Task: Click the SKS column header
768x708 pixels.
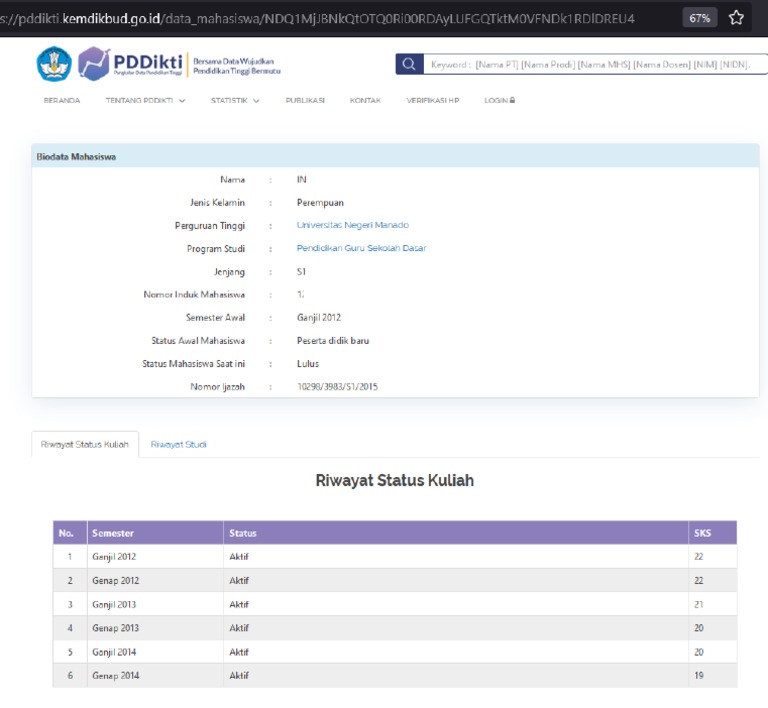Action: point(702,533)
